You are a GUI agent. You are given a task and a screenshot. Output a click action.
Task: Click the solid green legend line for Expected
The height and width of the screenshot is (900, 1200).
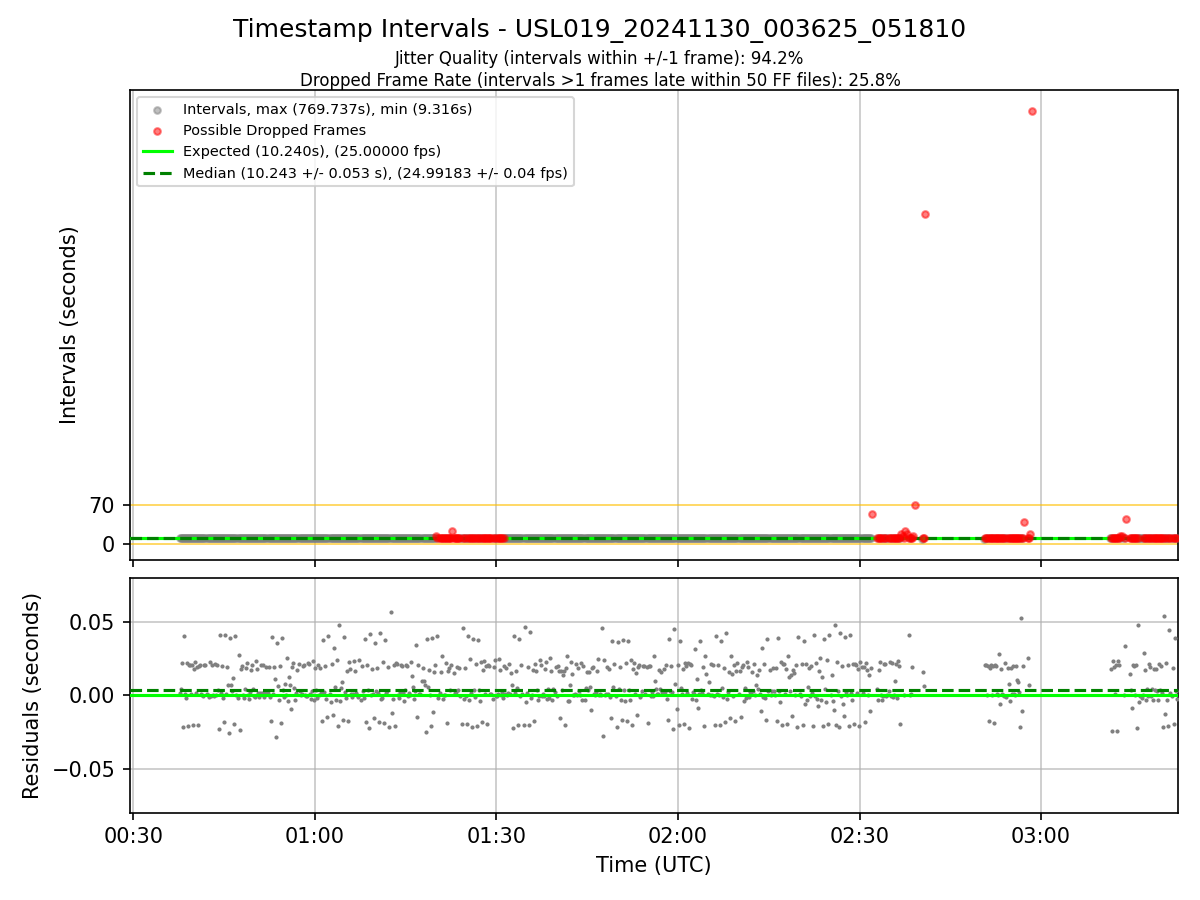(157, 152)
